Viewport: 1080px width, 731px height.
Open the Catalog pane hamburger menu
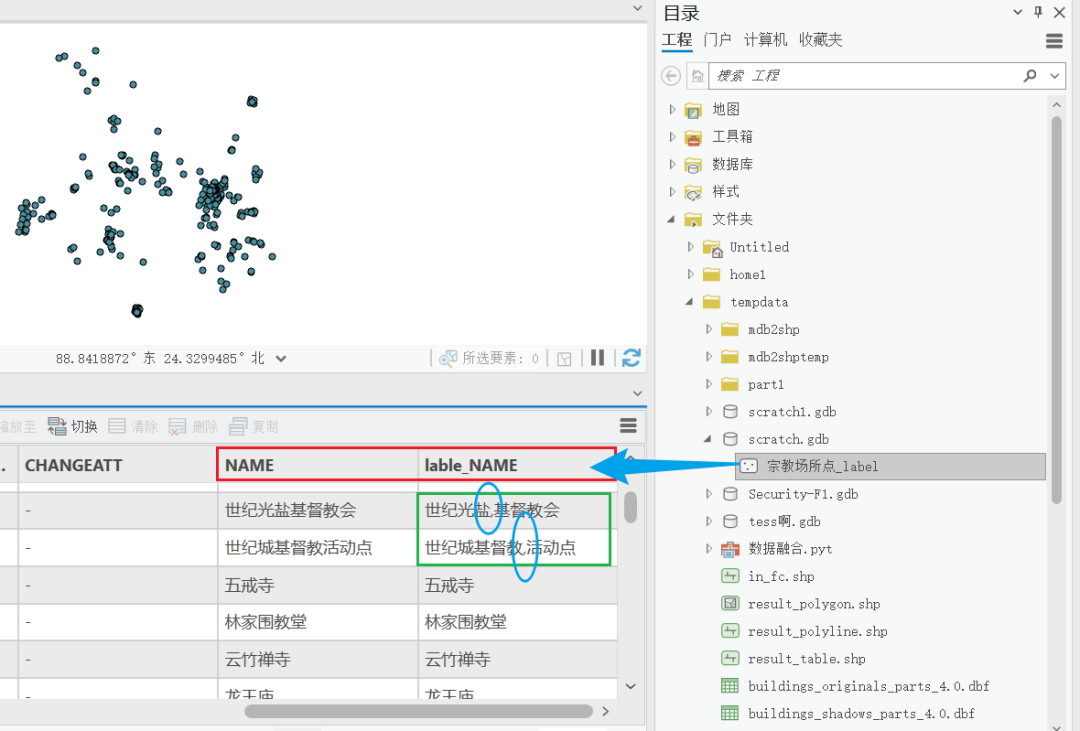point(1053,41)
